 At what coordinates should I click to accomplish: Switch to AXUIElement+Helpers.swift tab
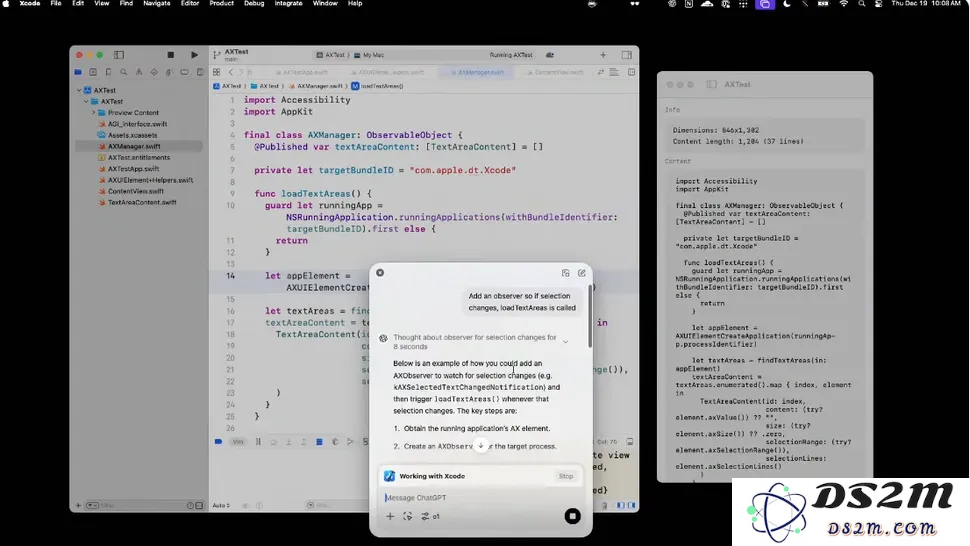tap(387, 72)
